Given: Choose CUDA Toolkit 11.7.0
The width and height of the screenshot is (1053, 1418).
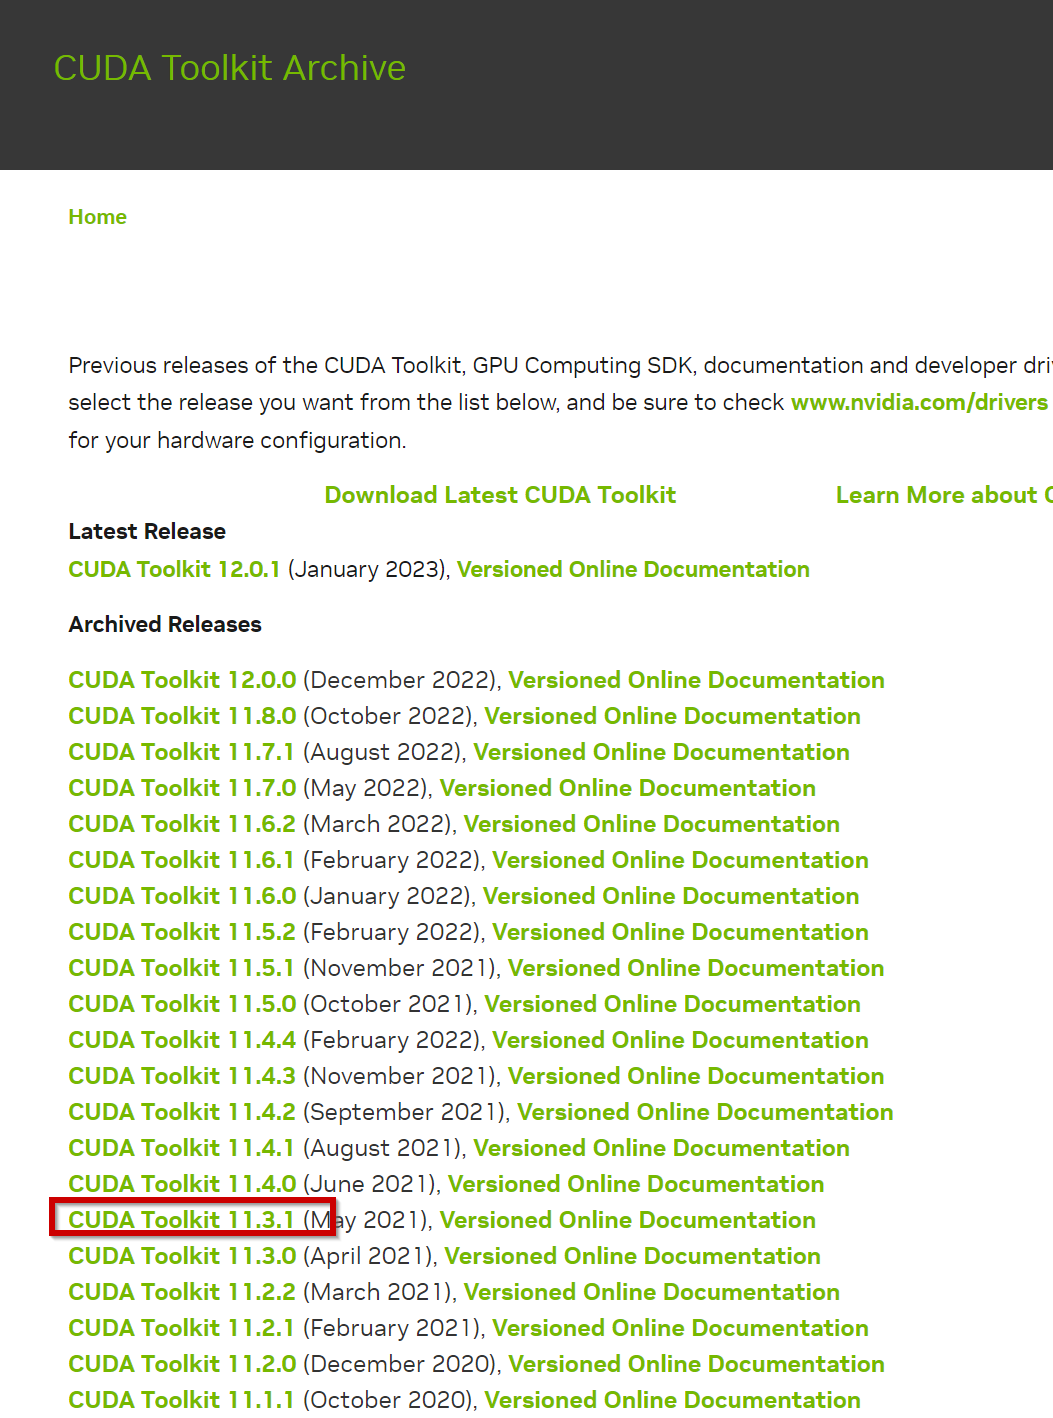Looking at the screenshot, I should [182, 788].
